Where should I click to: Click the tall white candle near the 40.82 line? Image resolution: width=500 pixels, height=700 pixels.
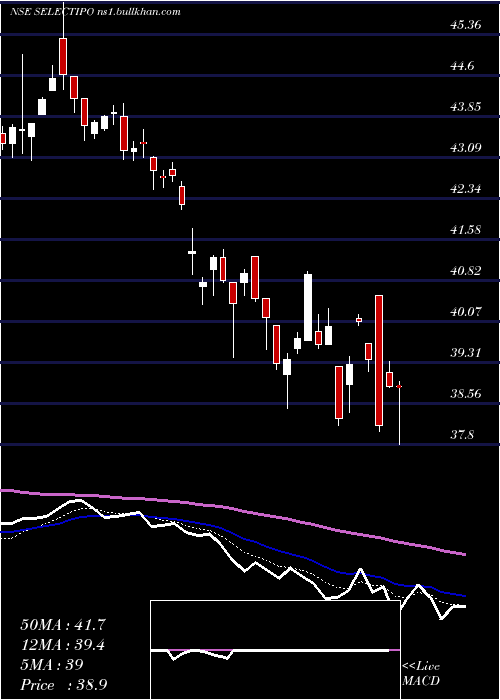pos(308,308)
